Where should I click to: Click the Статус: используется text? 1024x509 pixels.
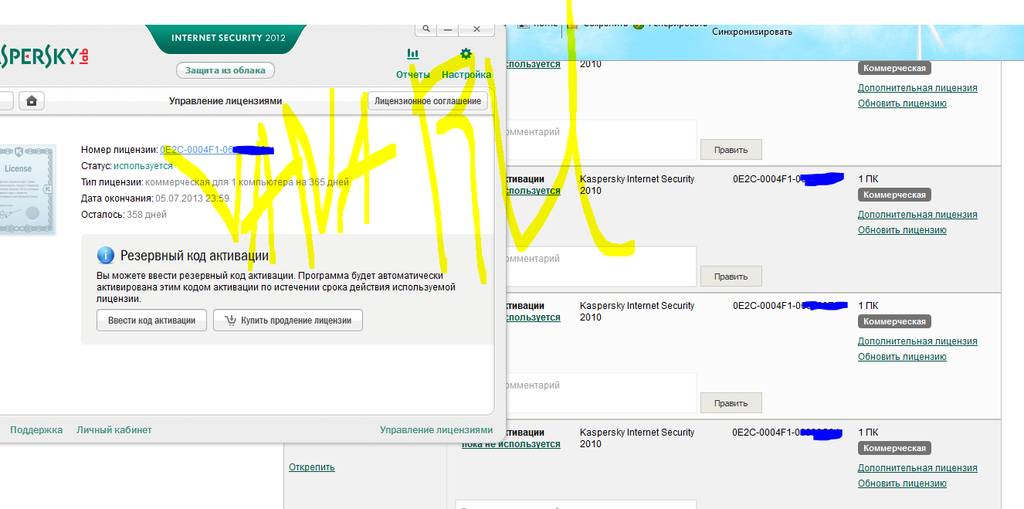[x=127, y=166]
